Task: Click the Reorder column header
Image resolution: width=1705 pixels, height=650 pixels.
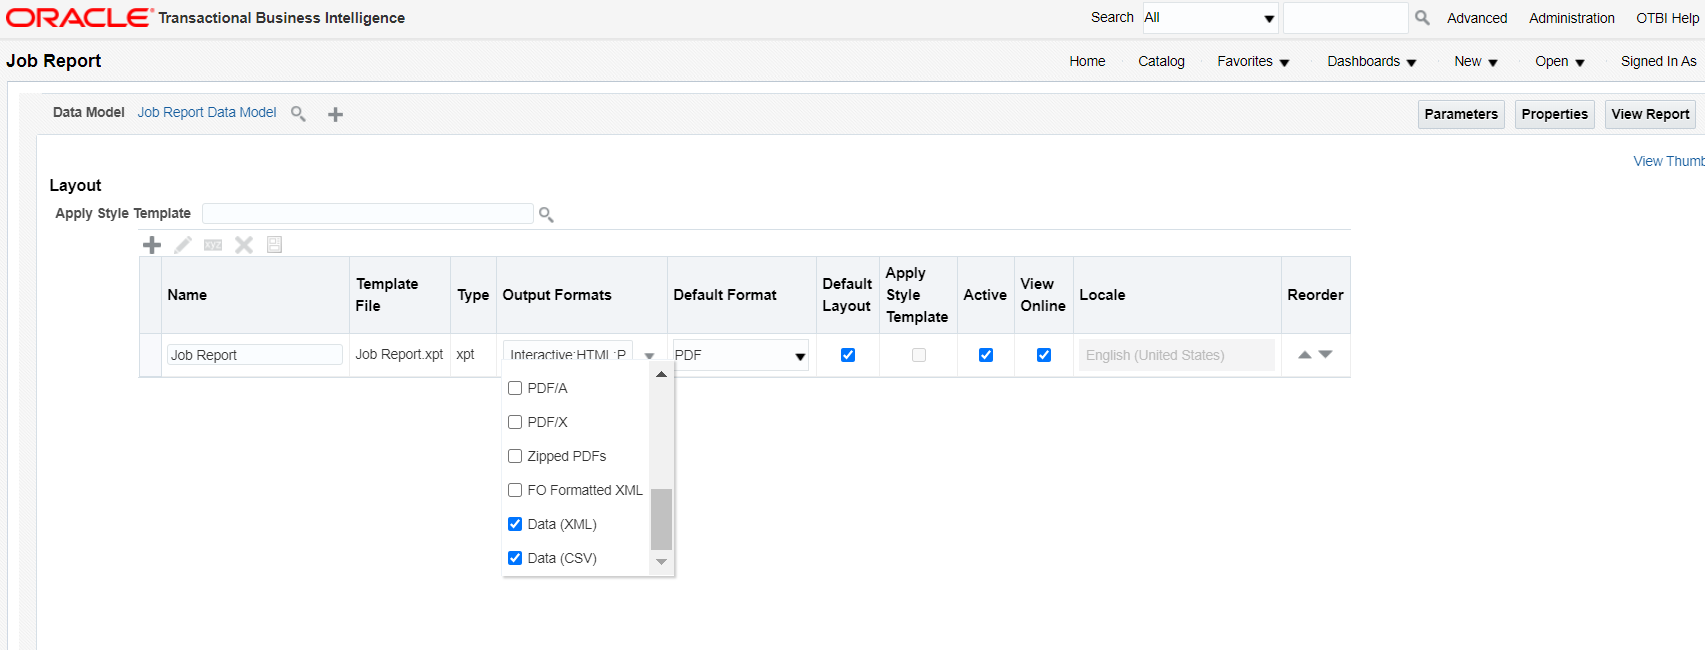Action: coord(1315,295)
